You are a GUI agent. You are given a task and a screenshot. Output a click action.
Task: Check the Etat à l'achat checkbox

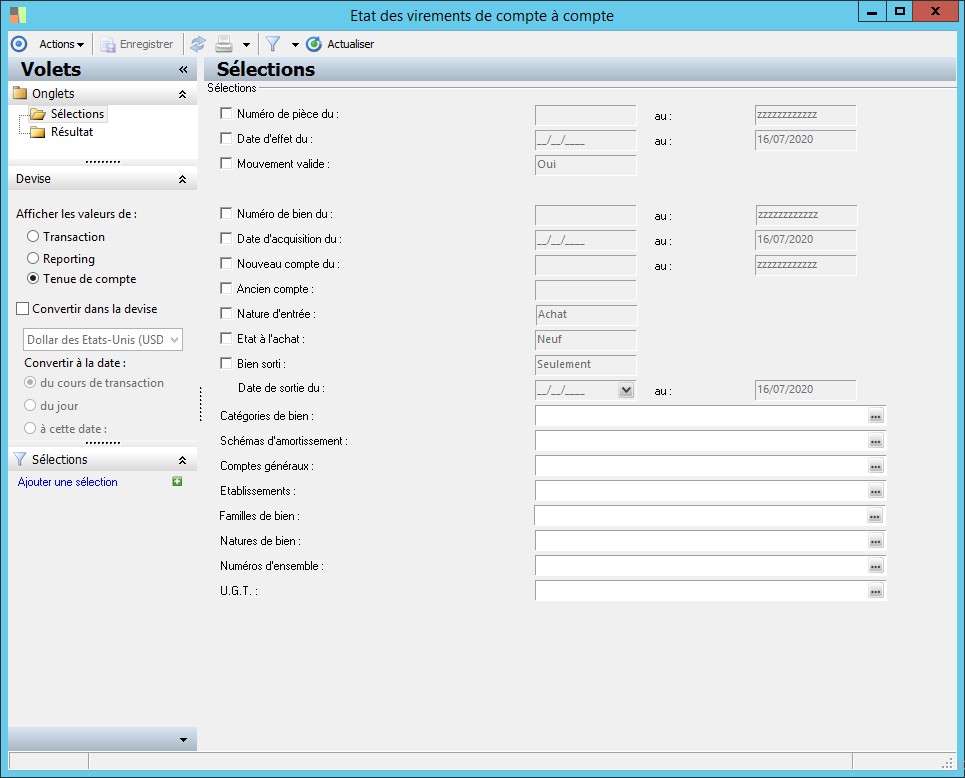(x=226, y=338)
